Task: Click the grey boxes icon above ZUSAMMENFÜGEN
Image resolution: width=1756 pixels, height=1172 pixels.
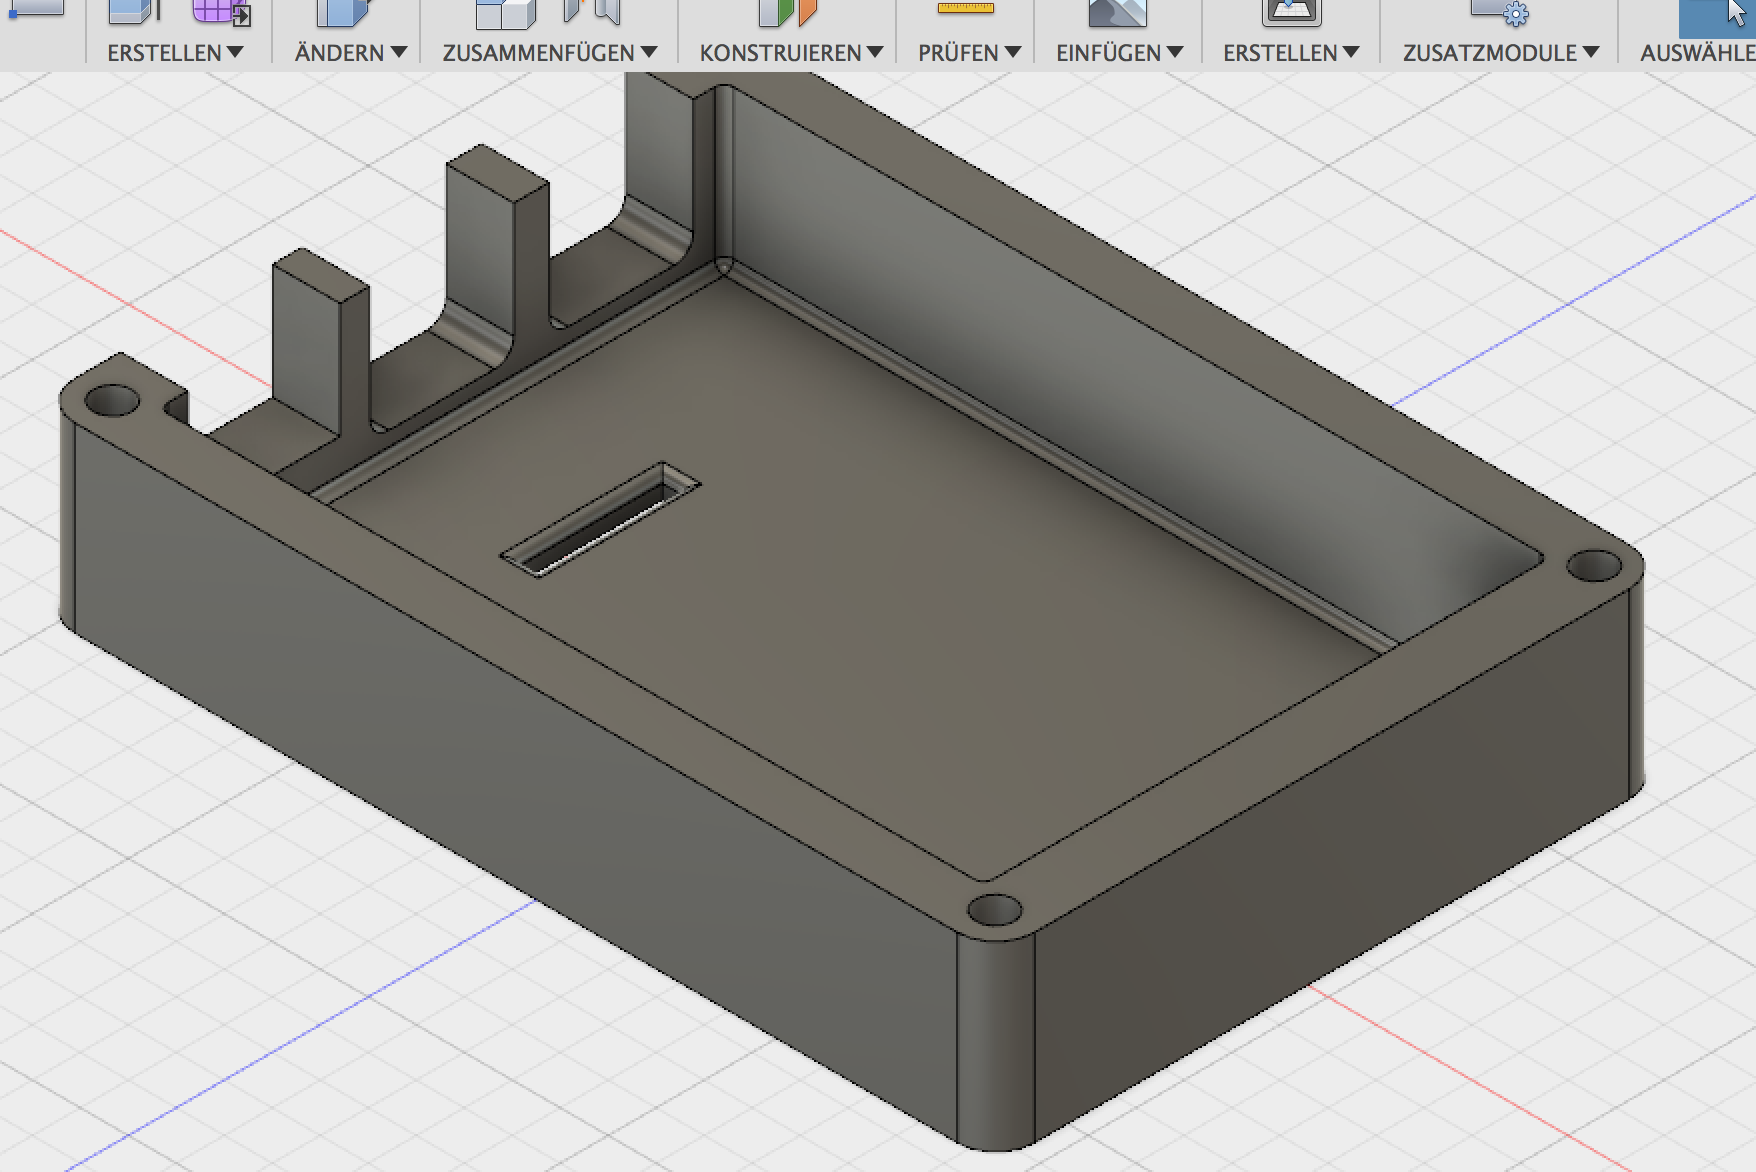Action: 506,13
